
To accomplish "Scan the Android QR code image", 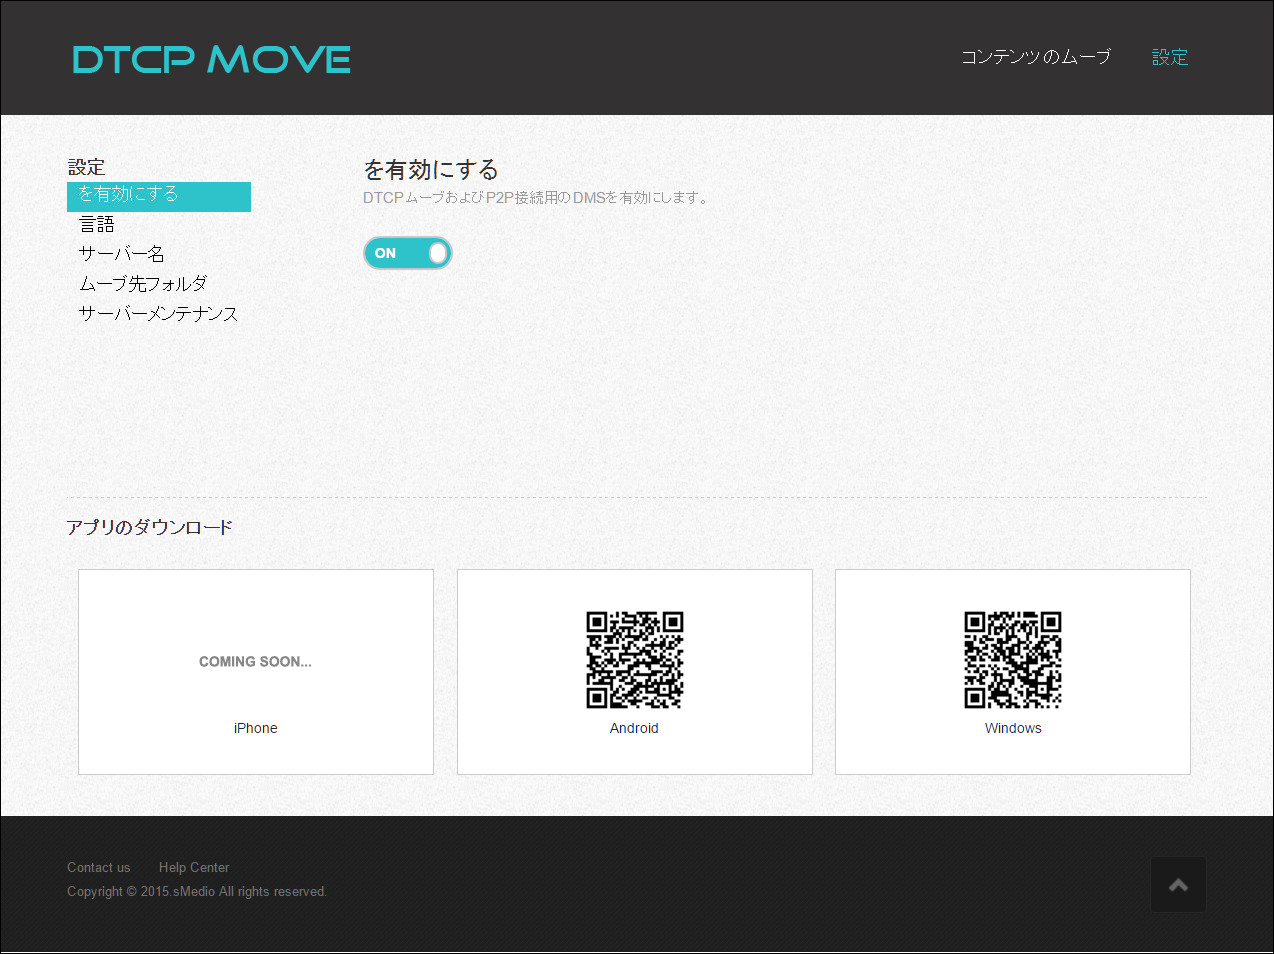I will click(634, 659).
